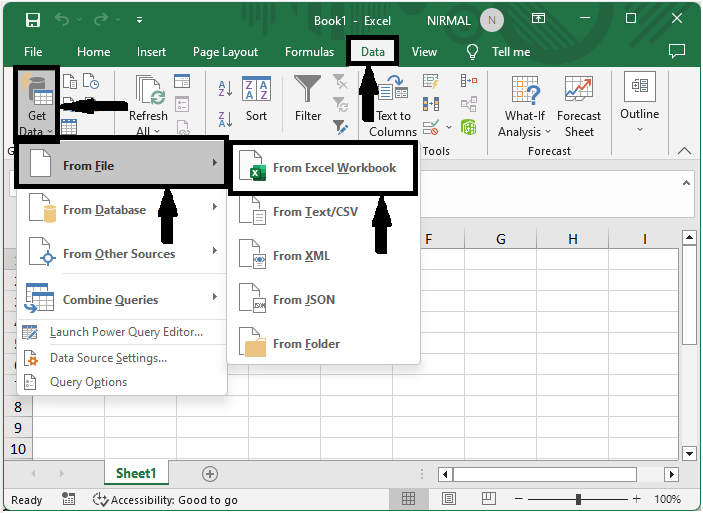Open the Combine Queries submenu
The height and width of the screenshot is (513, 703).
click(122, 297)
